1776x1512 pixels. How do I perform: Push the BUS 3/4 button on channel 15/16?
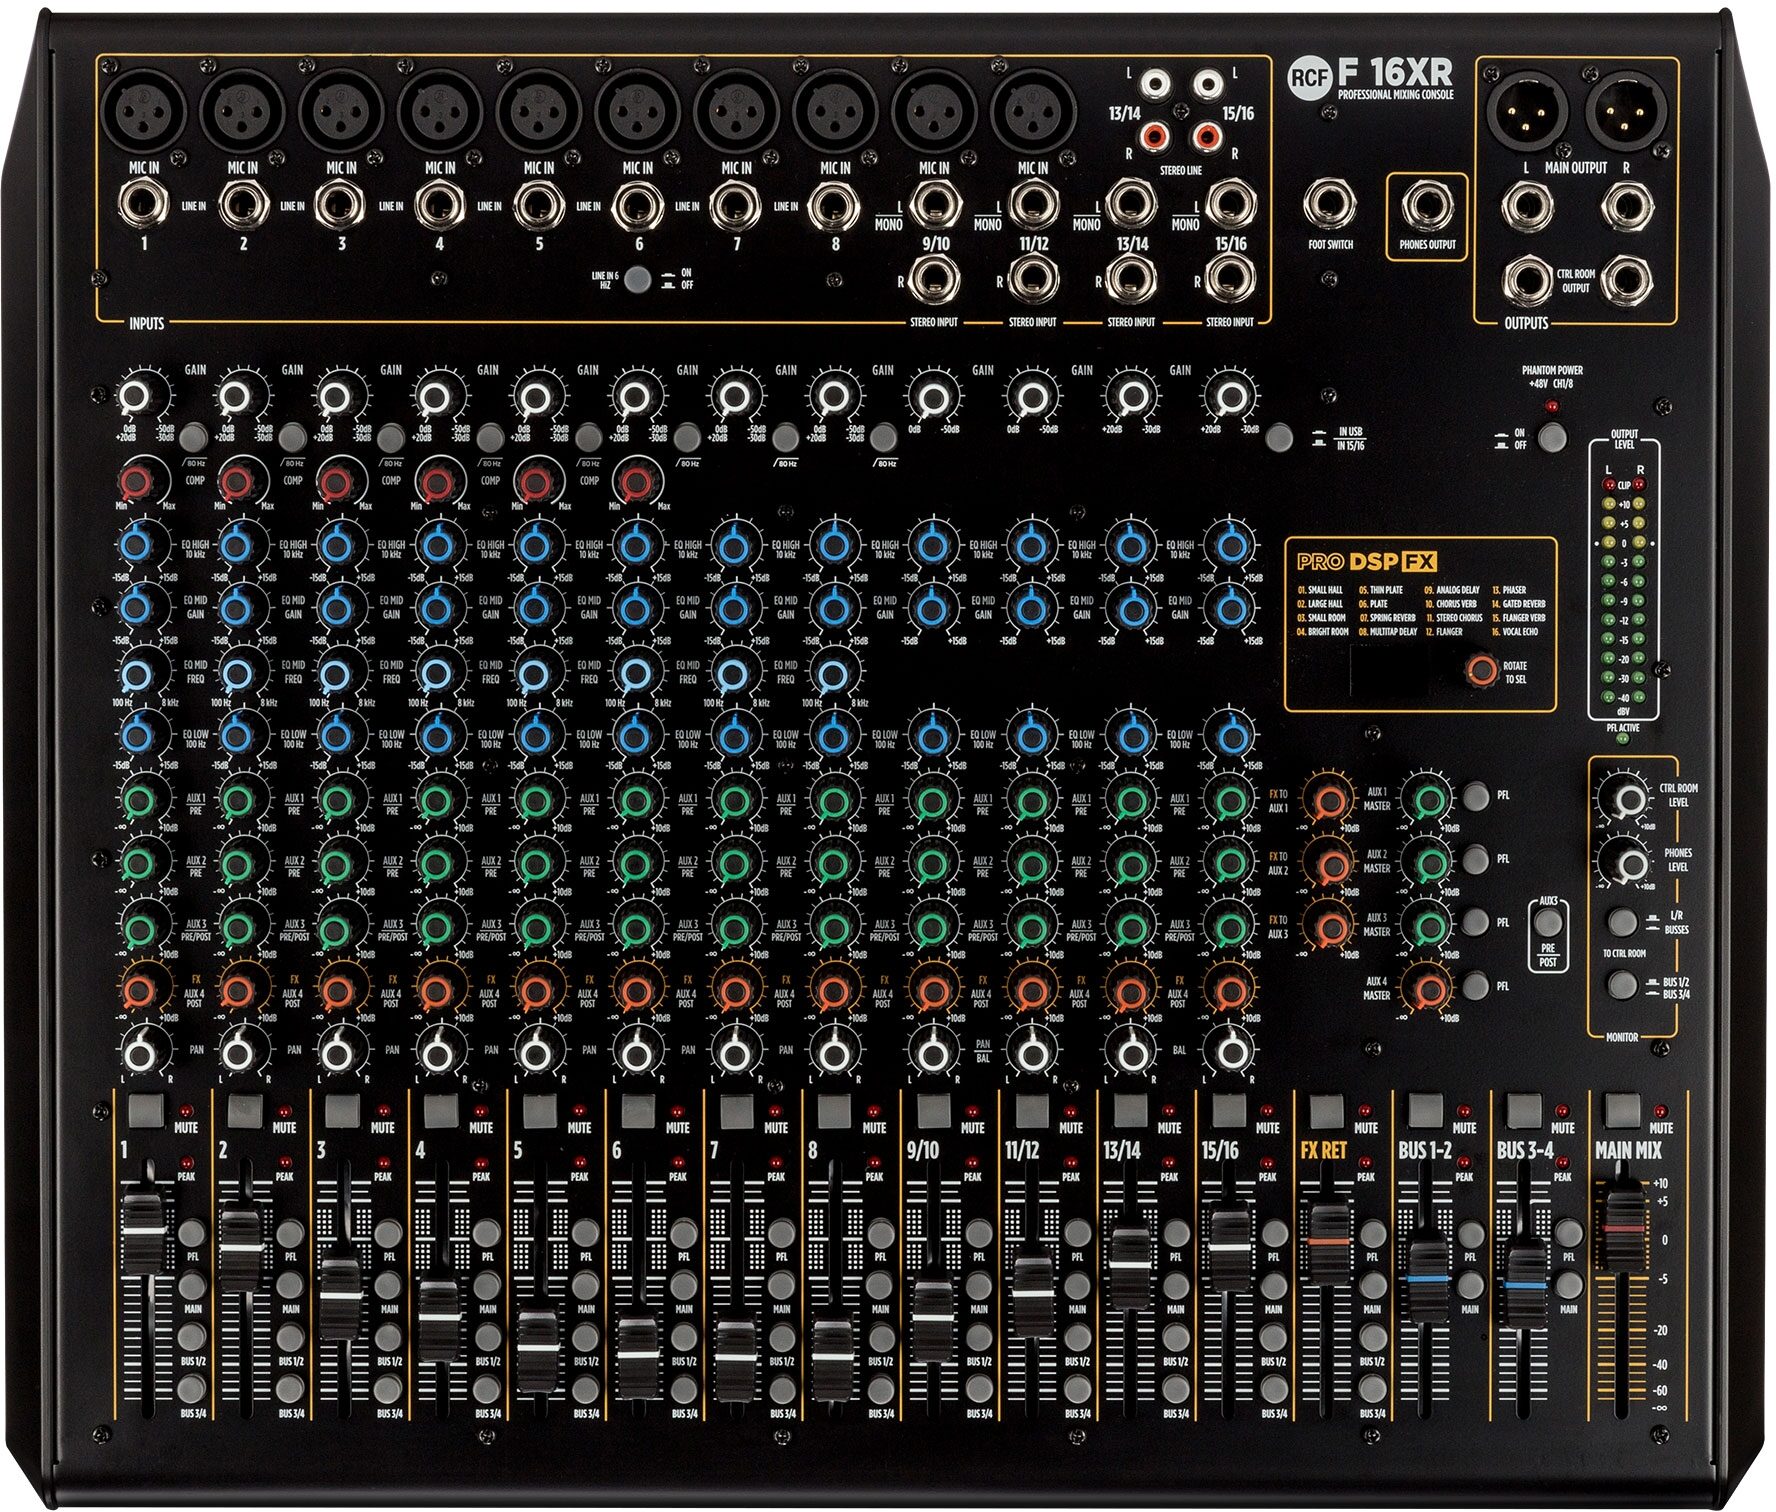[1274, 1389]
